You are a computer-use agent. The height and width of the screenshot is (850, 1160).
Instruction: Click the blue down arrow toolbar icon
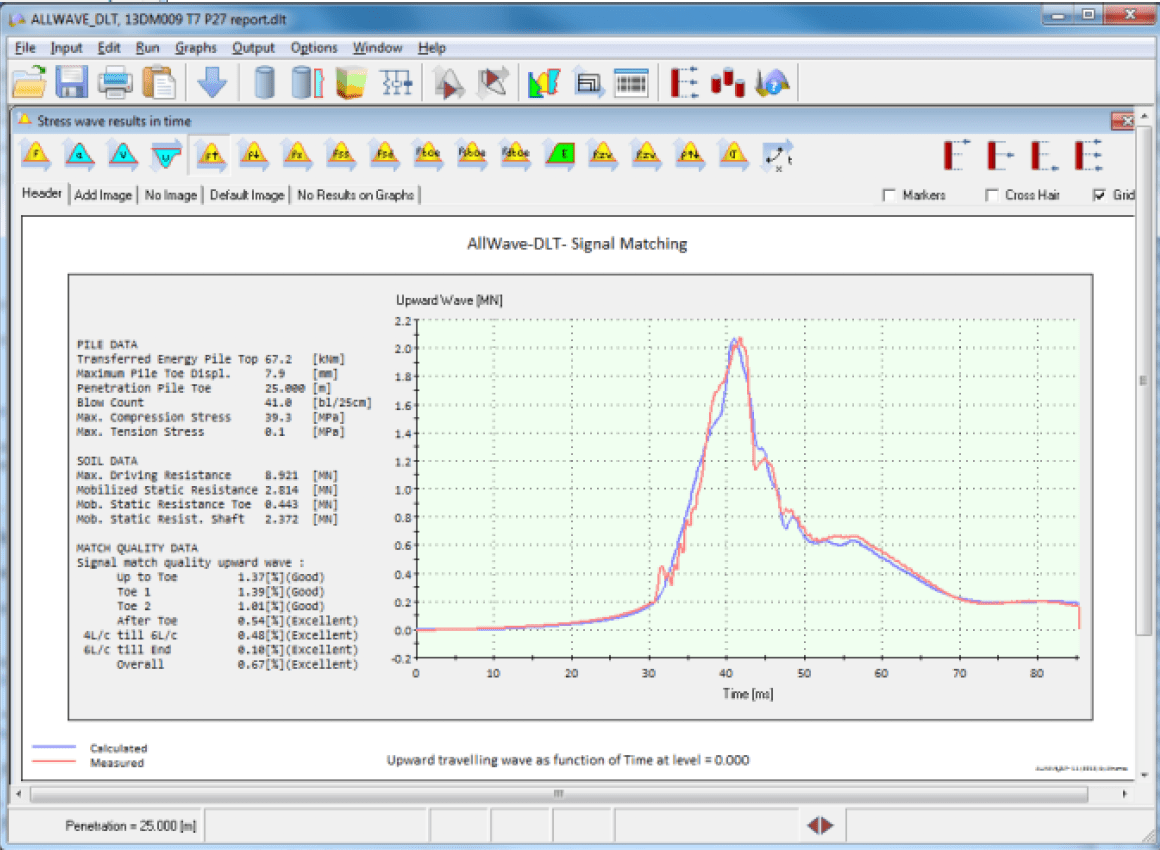pos(211,82)
